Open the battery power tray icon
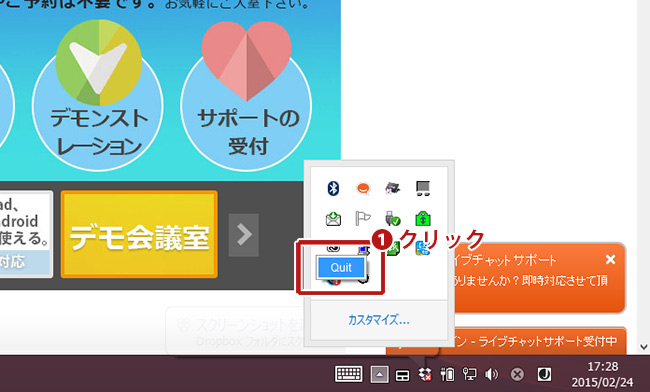The width and height of the screenshot is (650, 392). click(x=447, y=375)
